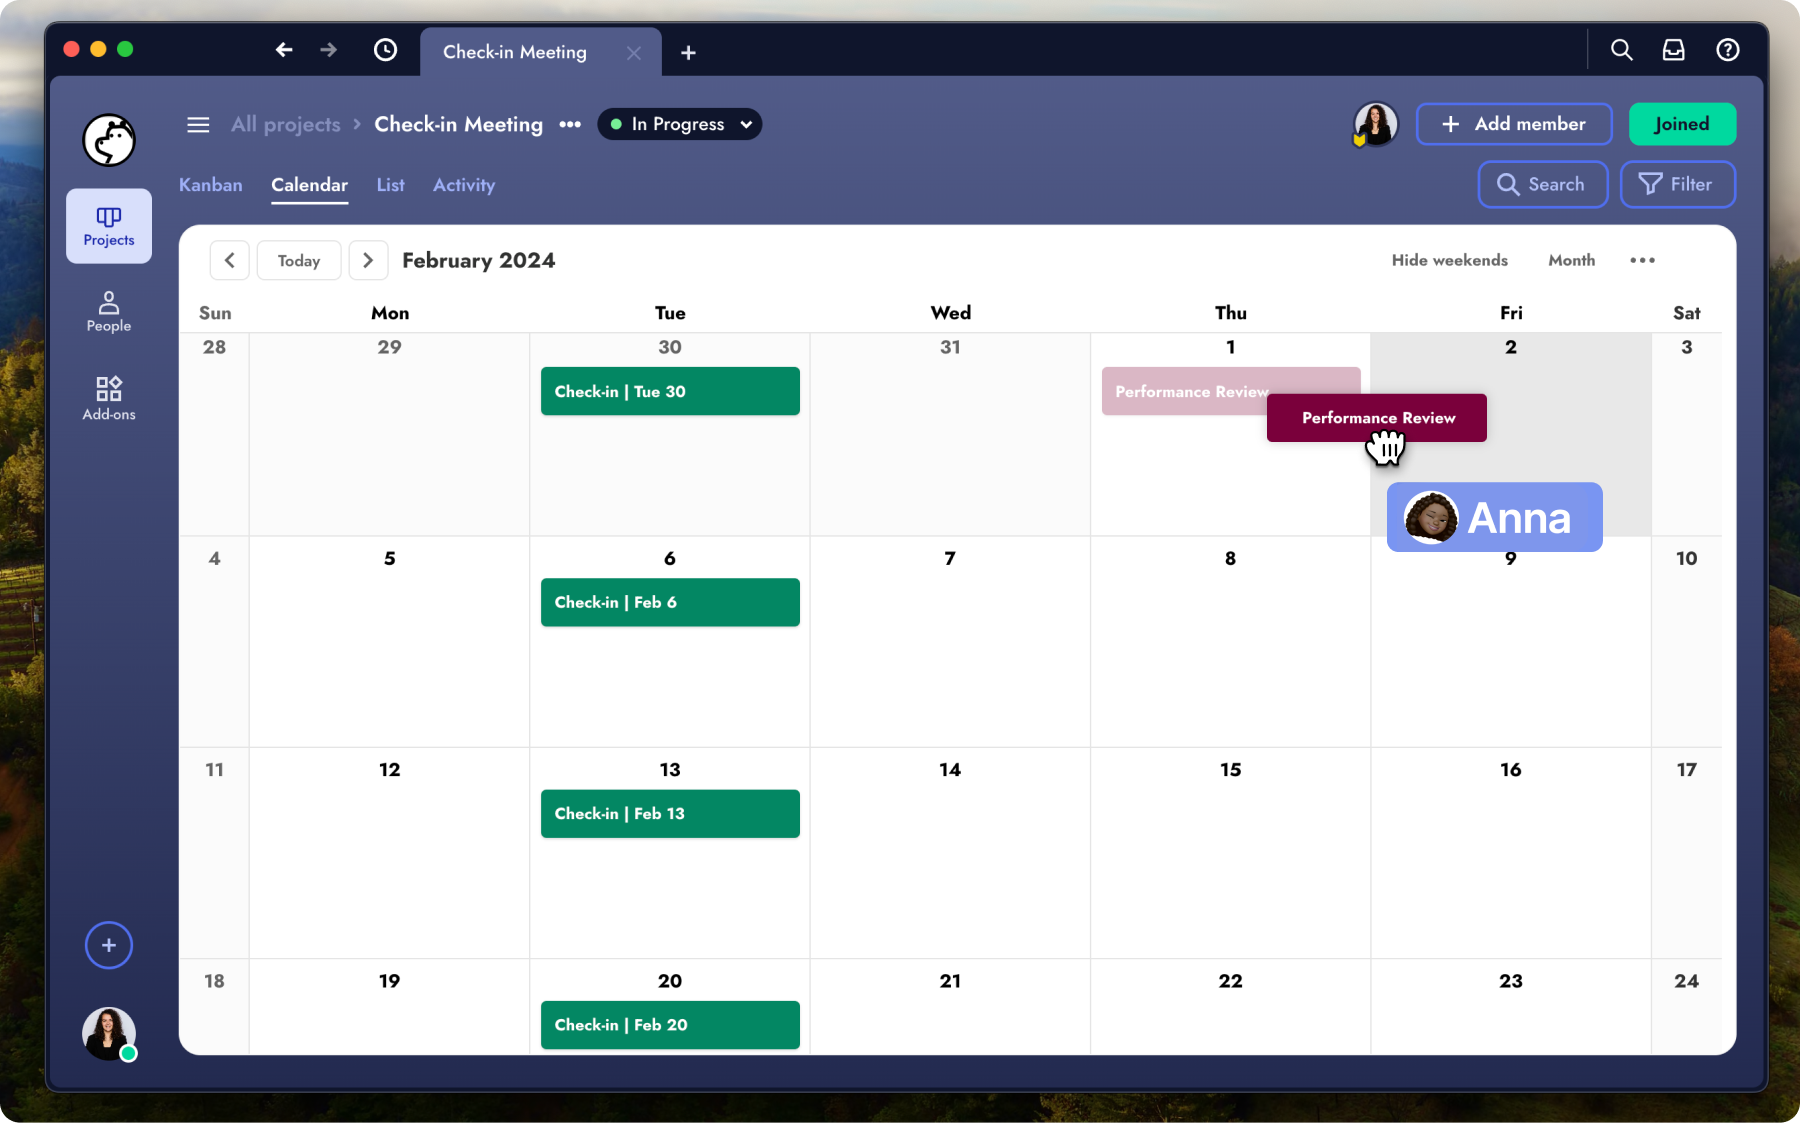The width and height of the screenshot is (1800, 1123).
Task: Click the hamburger menu icon
Action: pyautogui.click(x=198, y=125)
